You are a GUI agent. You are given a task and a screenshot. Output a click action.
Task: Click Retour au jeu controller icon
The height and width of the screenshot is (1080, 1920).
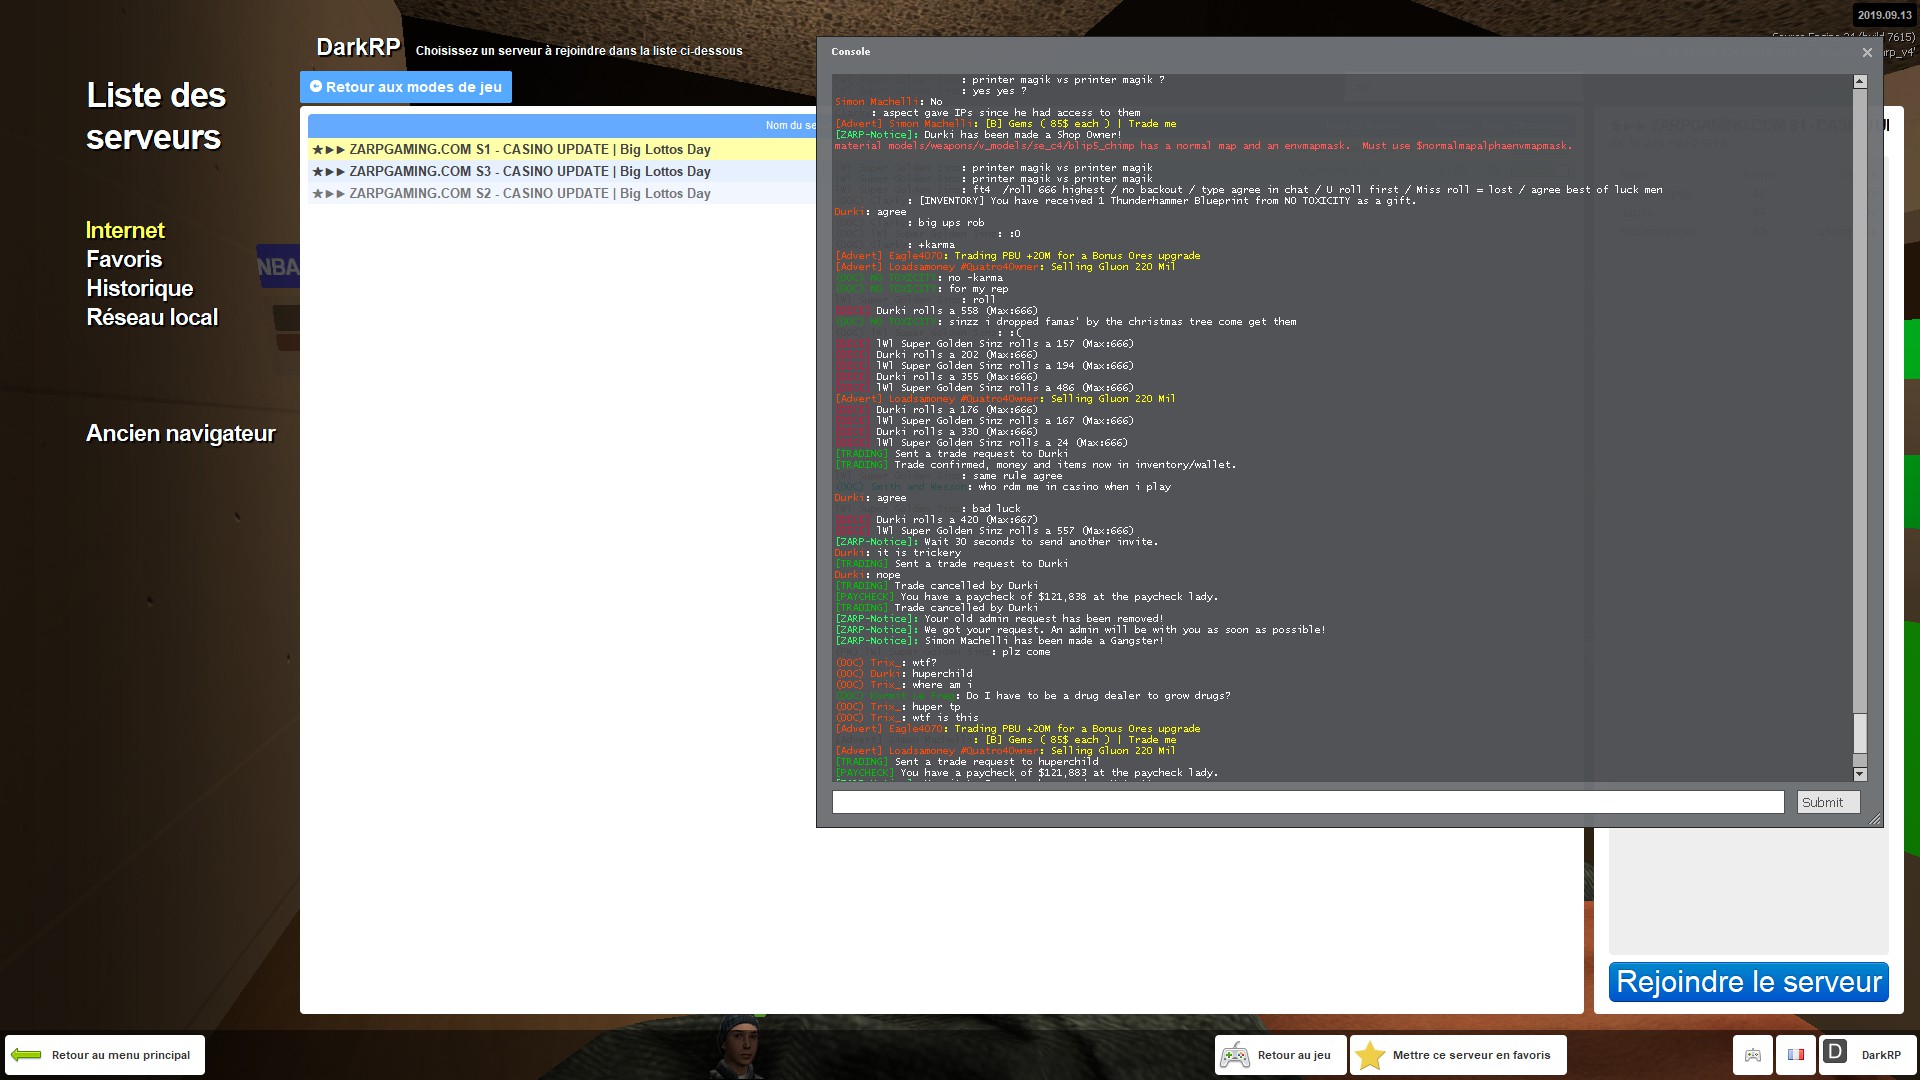click(1236, 1055)
